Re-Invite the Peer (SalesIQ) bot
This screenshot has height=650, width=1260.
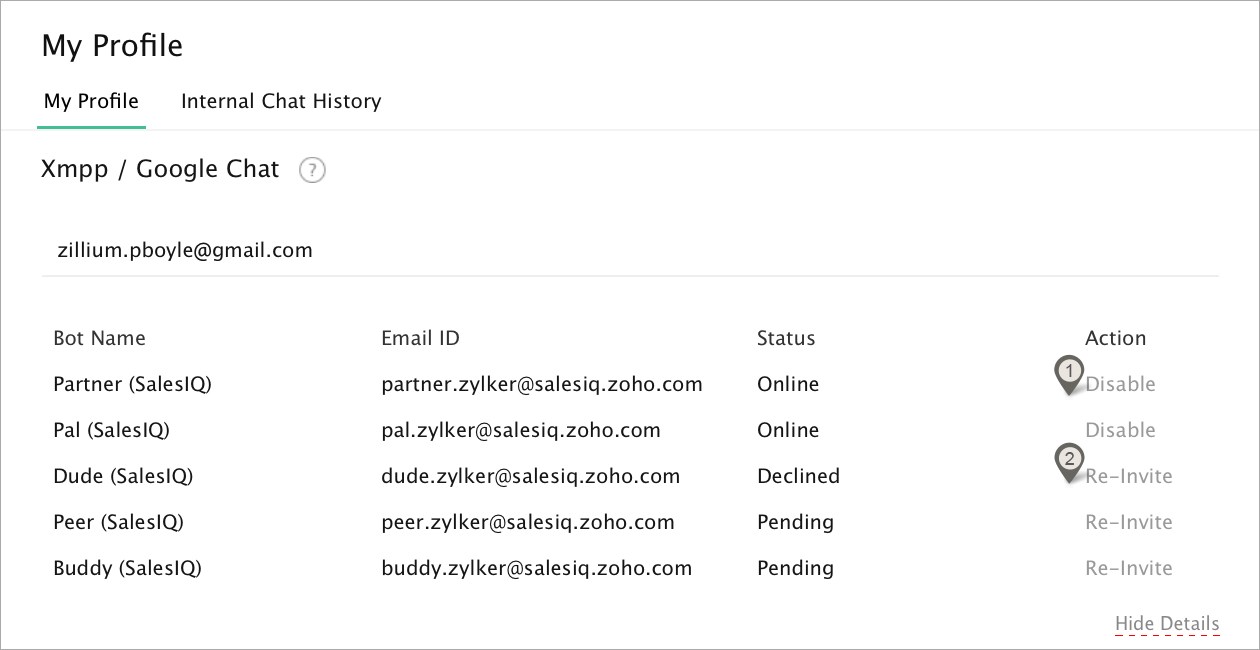point(1129,522)
